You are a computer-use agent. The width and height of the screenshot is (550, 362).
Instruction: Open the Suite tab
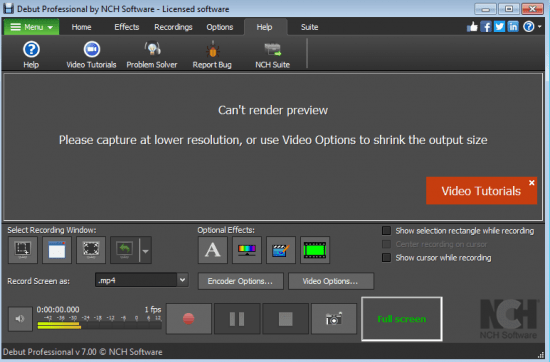(309, 27)
